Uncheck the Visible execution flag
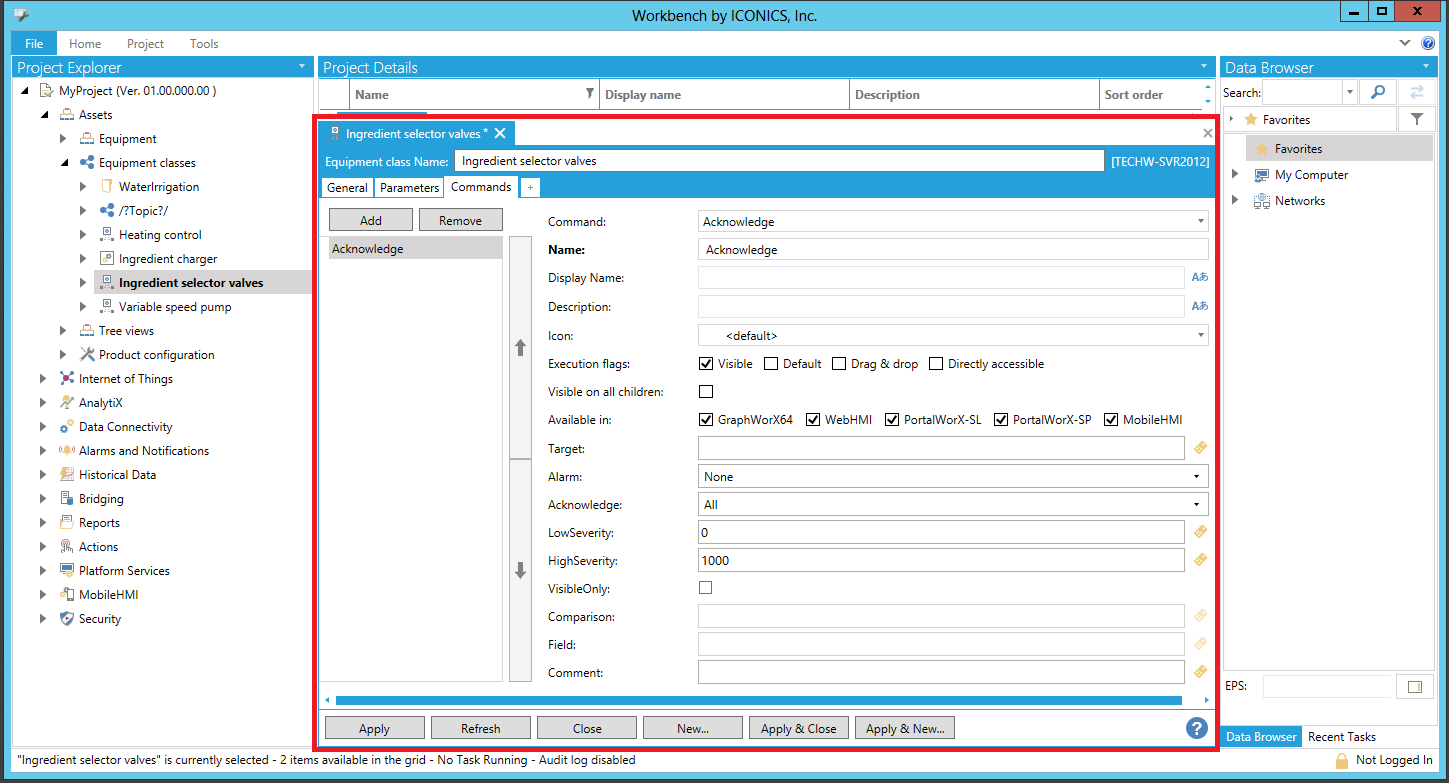This screenshot has height=783, width=1449. click(x=706, y=364)
